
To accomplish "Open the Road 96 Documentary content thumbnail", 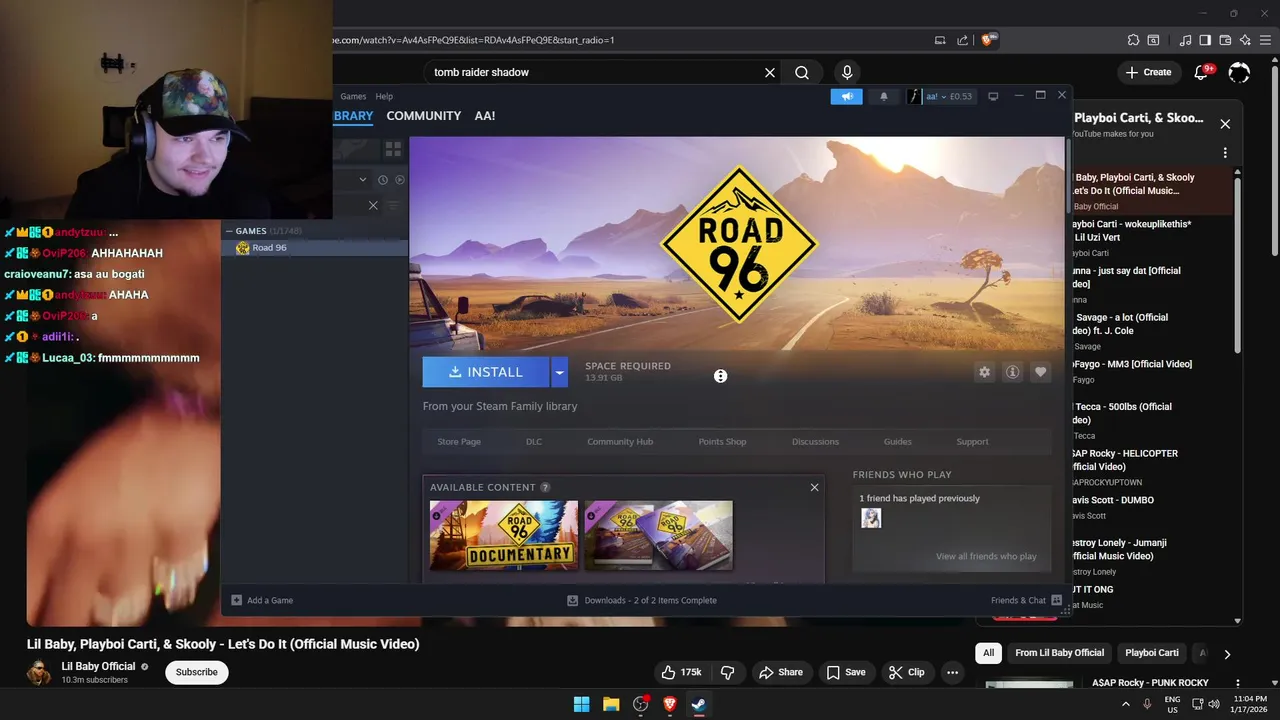I will 504,535.
